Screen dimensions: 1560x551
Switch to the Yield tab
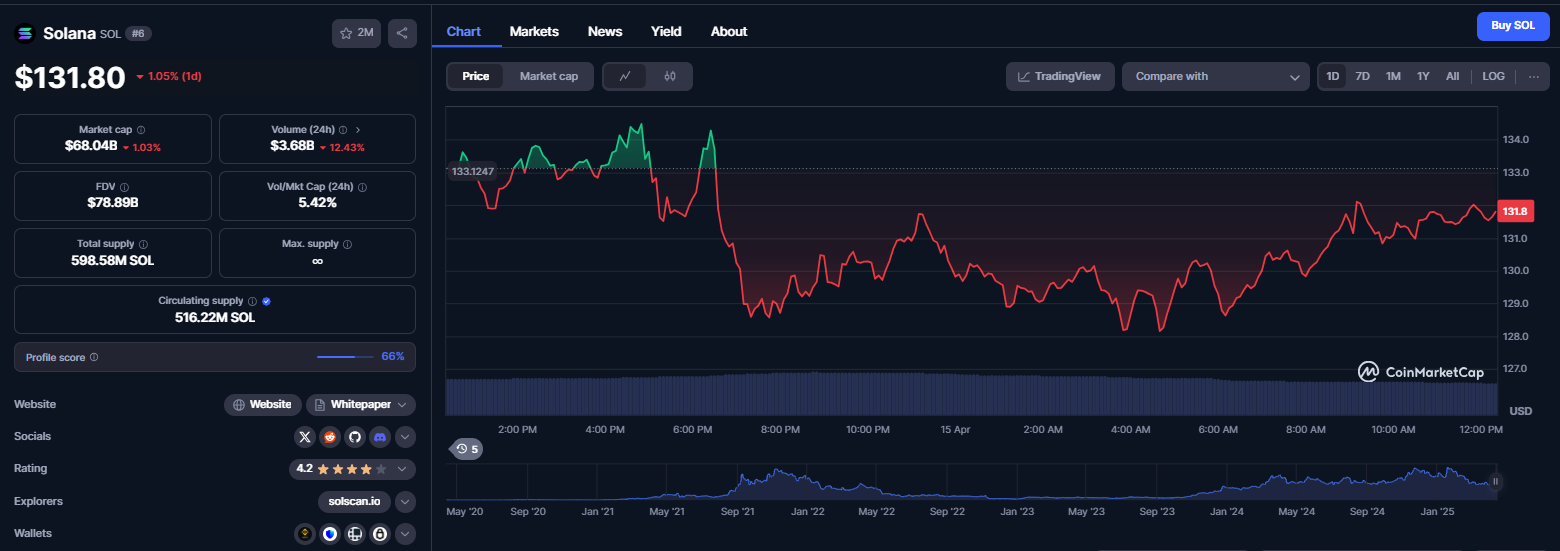(666, 31)
